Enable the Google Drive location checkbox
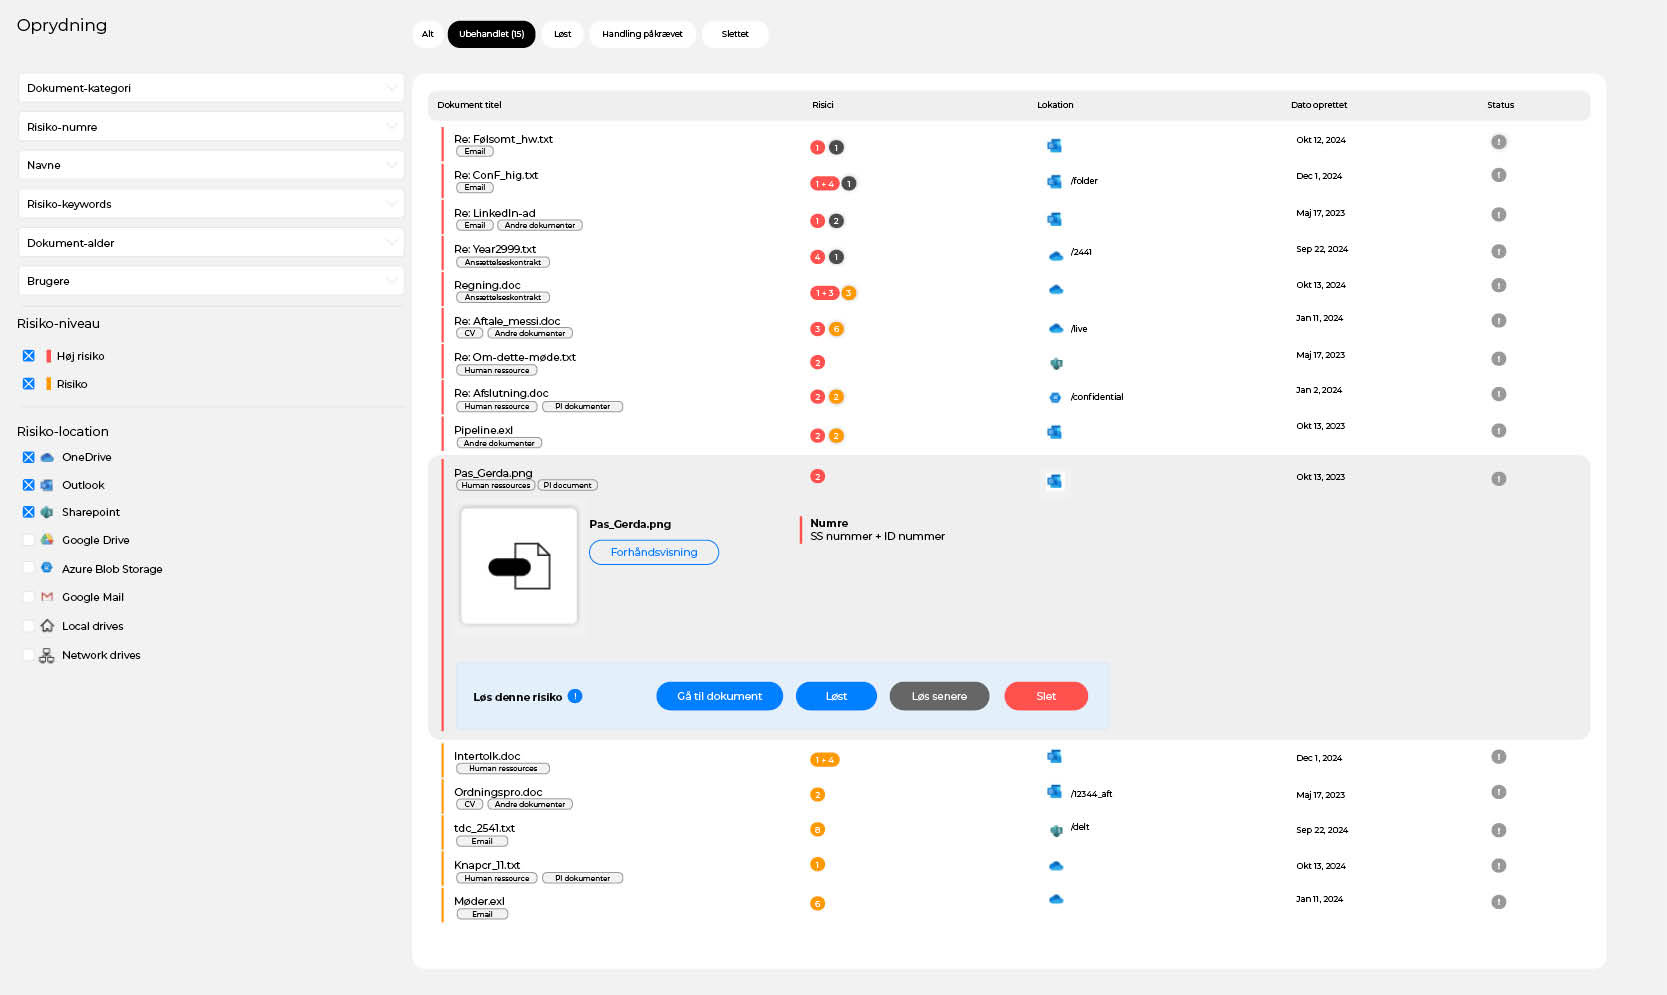The image size is (1667, 995). click(x=29, y=540)
